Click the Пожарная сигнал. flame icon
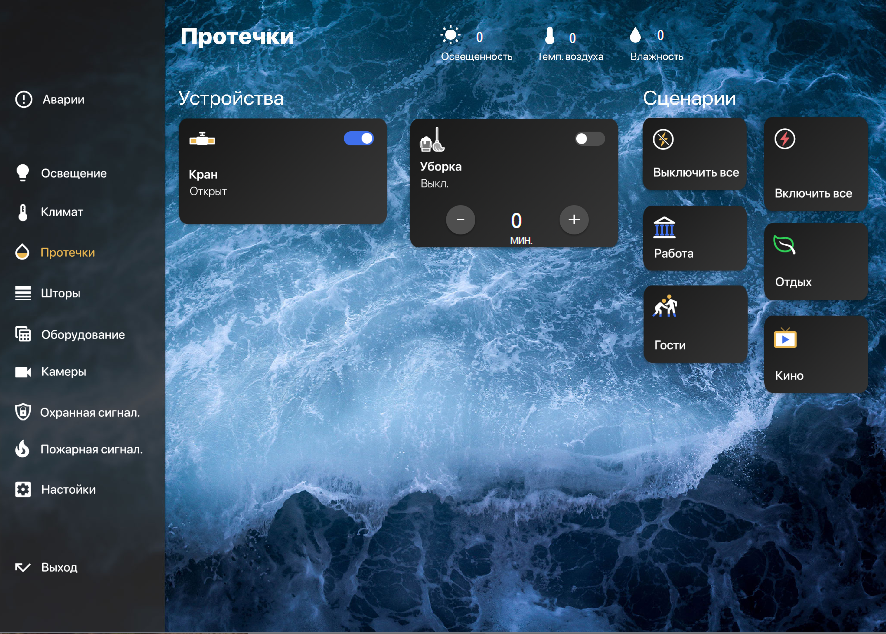This screenshot has height=634, width=886. coord(23,449)
